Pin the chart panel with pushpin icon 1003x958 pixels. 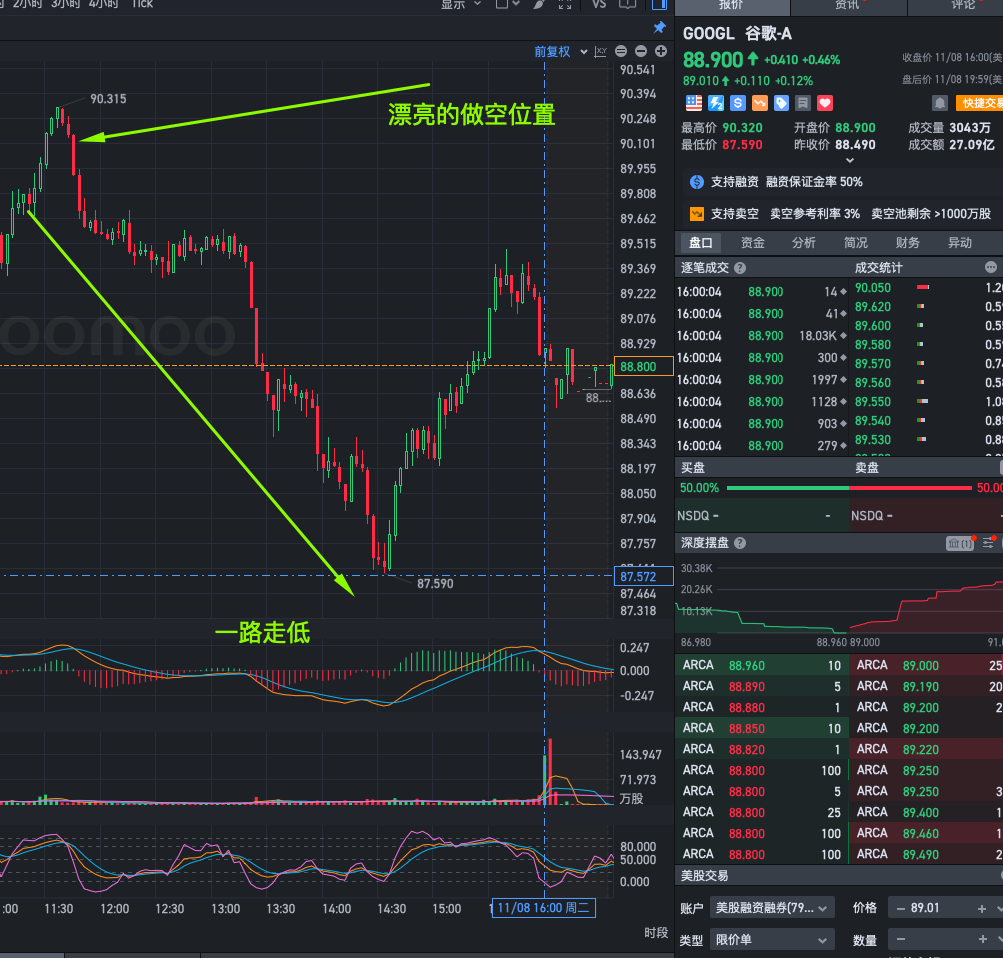tap(659, 27)
